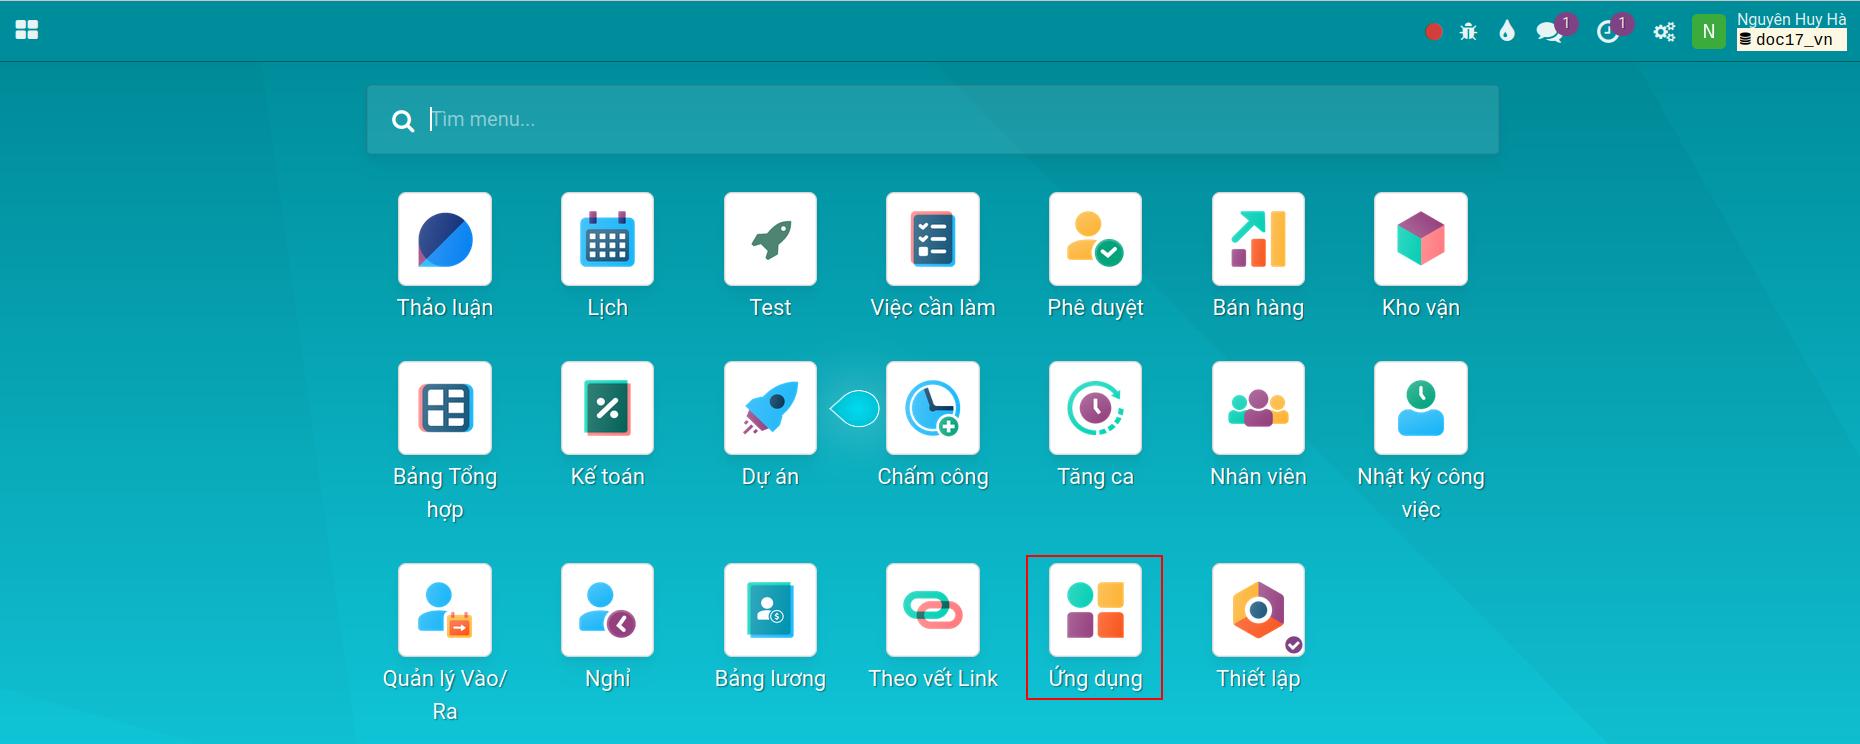Click the search magnifier icon
1860x744 pixels.
(x=403, y=121)
